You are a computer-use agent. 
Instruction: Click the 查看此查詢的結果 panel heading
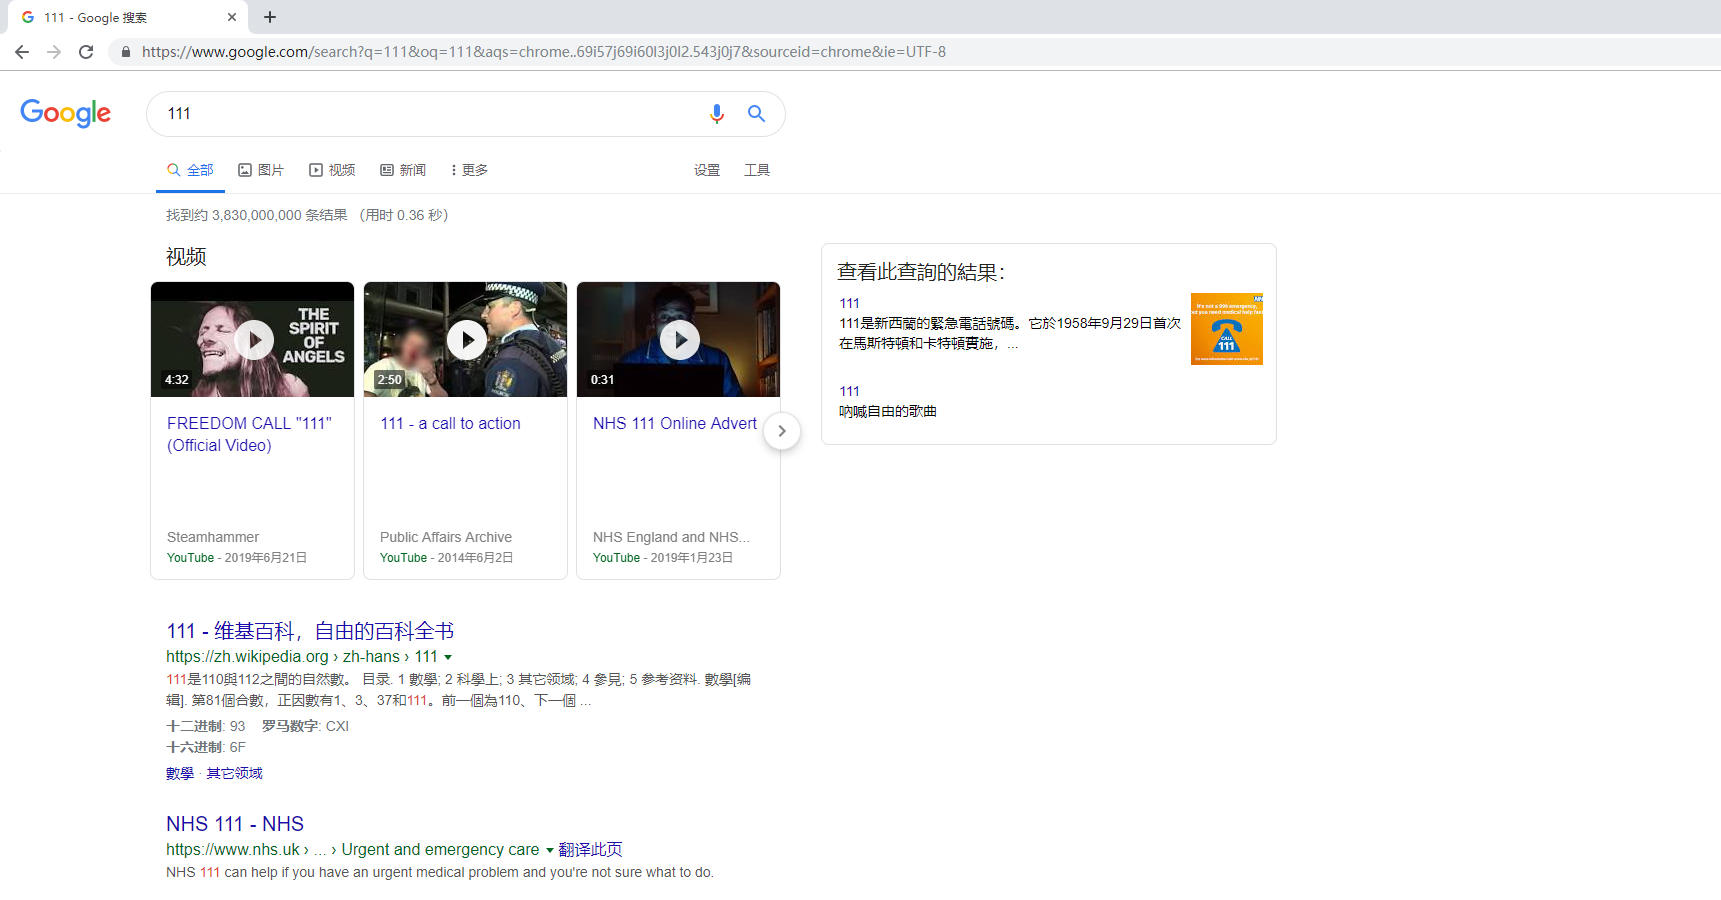pyautogui.click(x=921, y=272)
